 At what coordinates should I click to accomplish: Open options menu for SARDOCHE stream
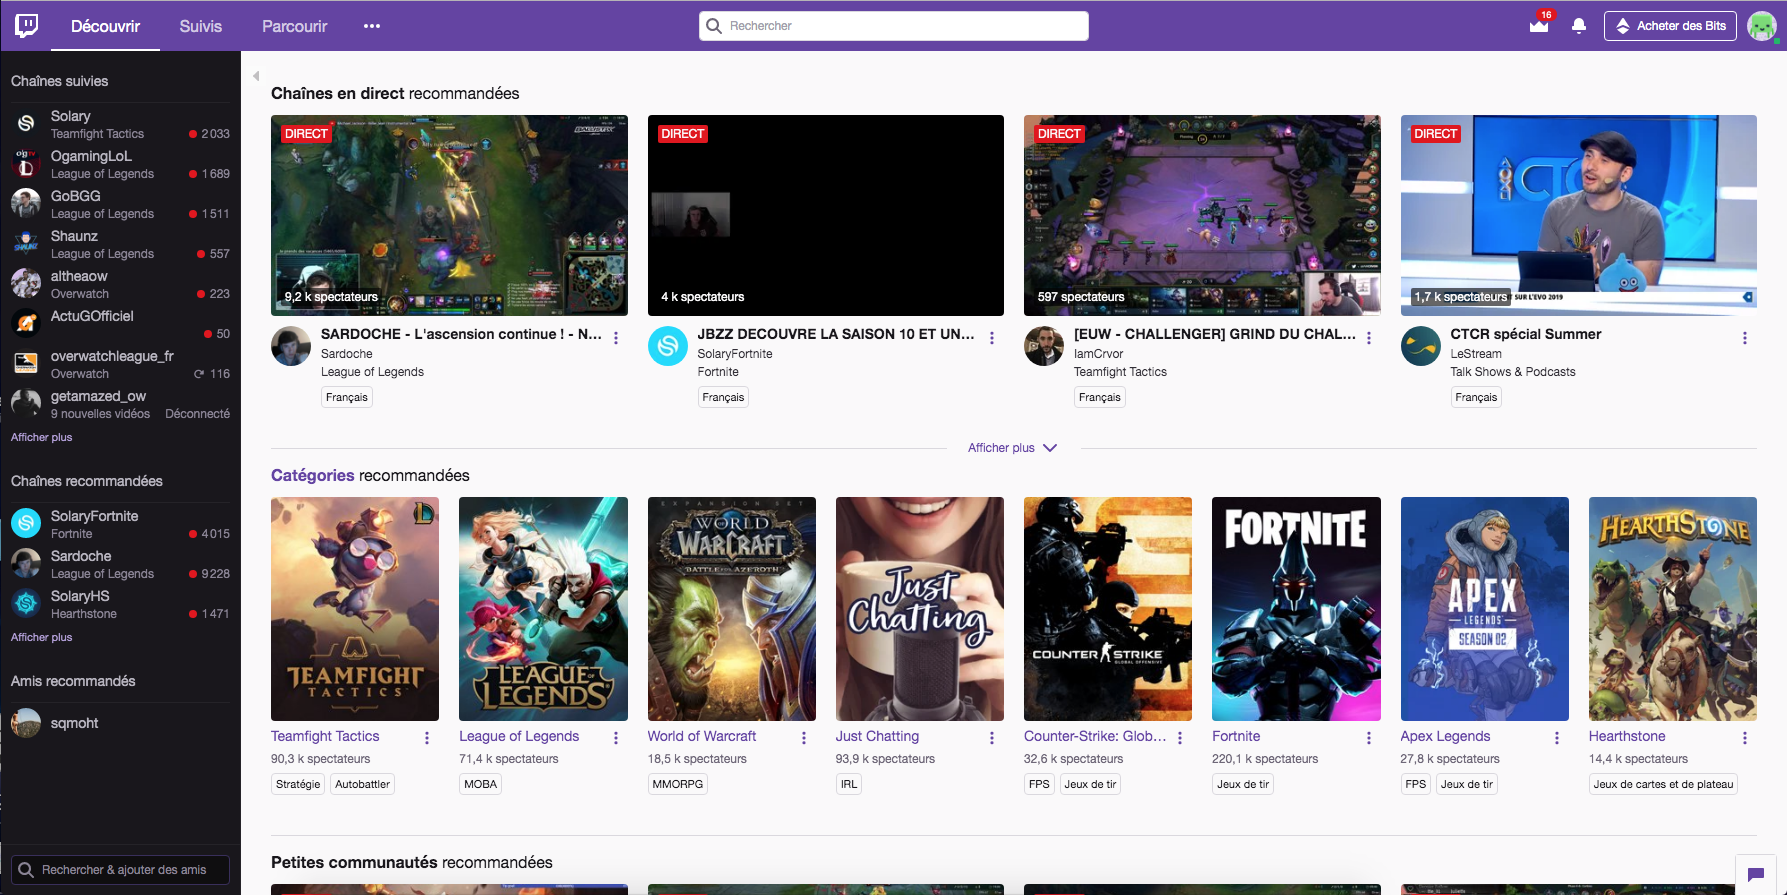pyautogui.click(x=616, y=338)
